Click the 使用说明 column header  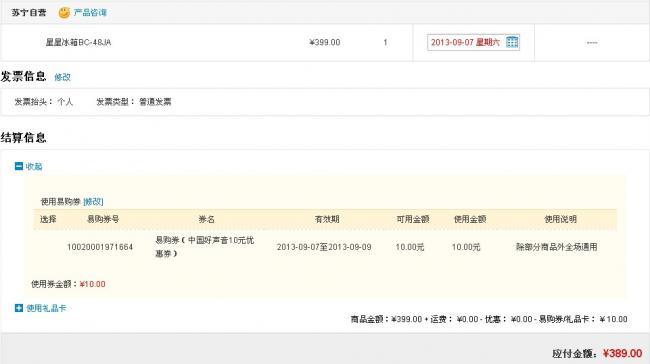(x=560, y=219)
